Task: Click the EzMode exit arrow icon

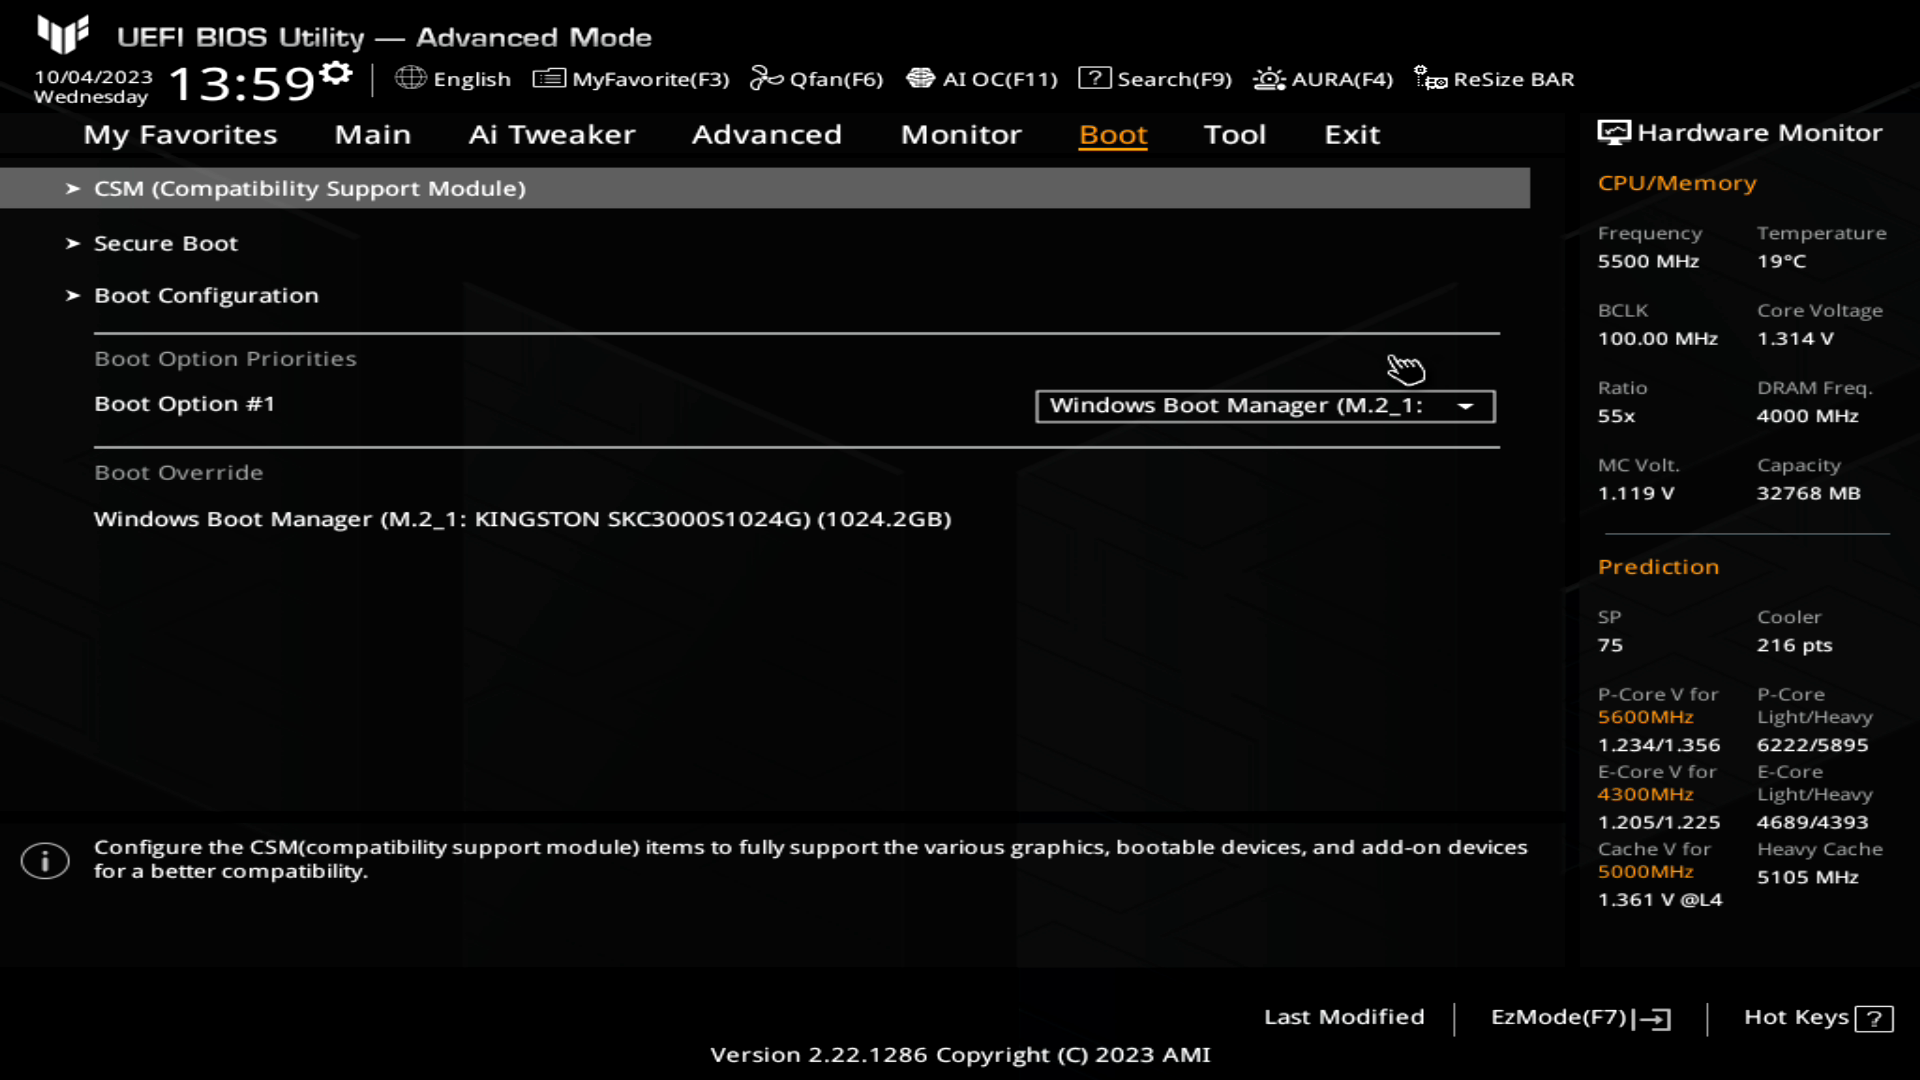Action: (x=1652, y=1018)
